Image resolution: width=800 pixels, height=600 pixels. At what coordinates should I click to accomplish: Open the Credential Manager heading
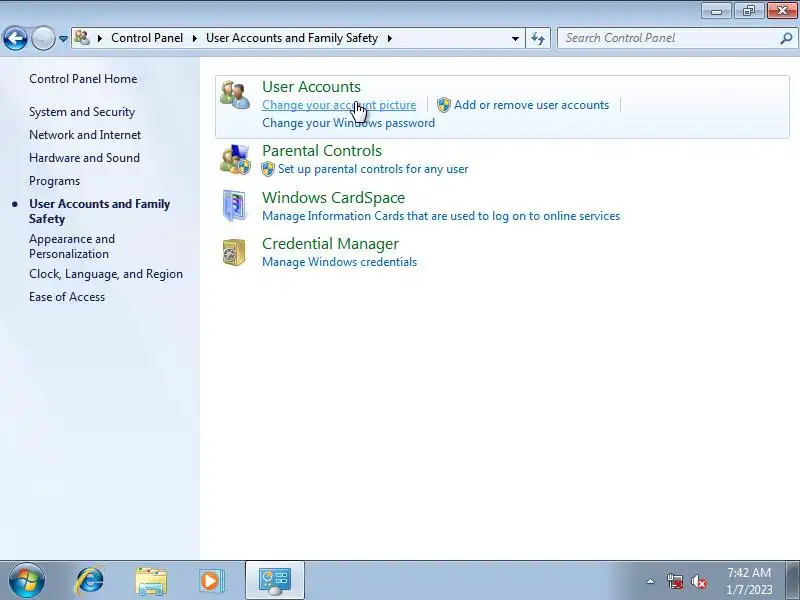pos(331,244)
